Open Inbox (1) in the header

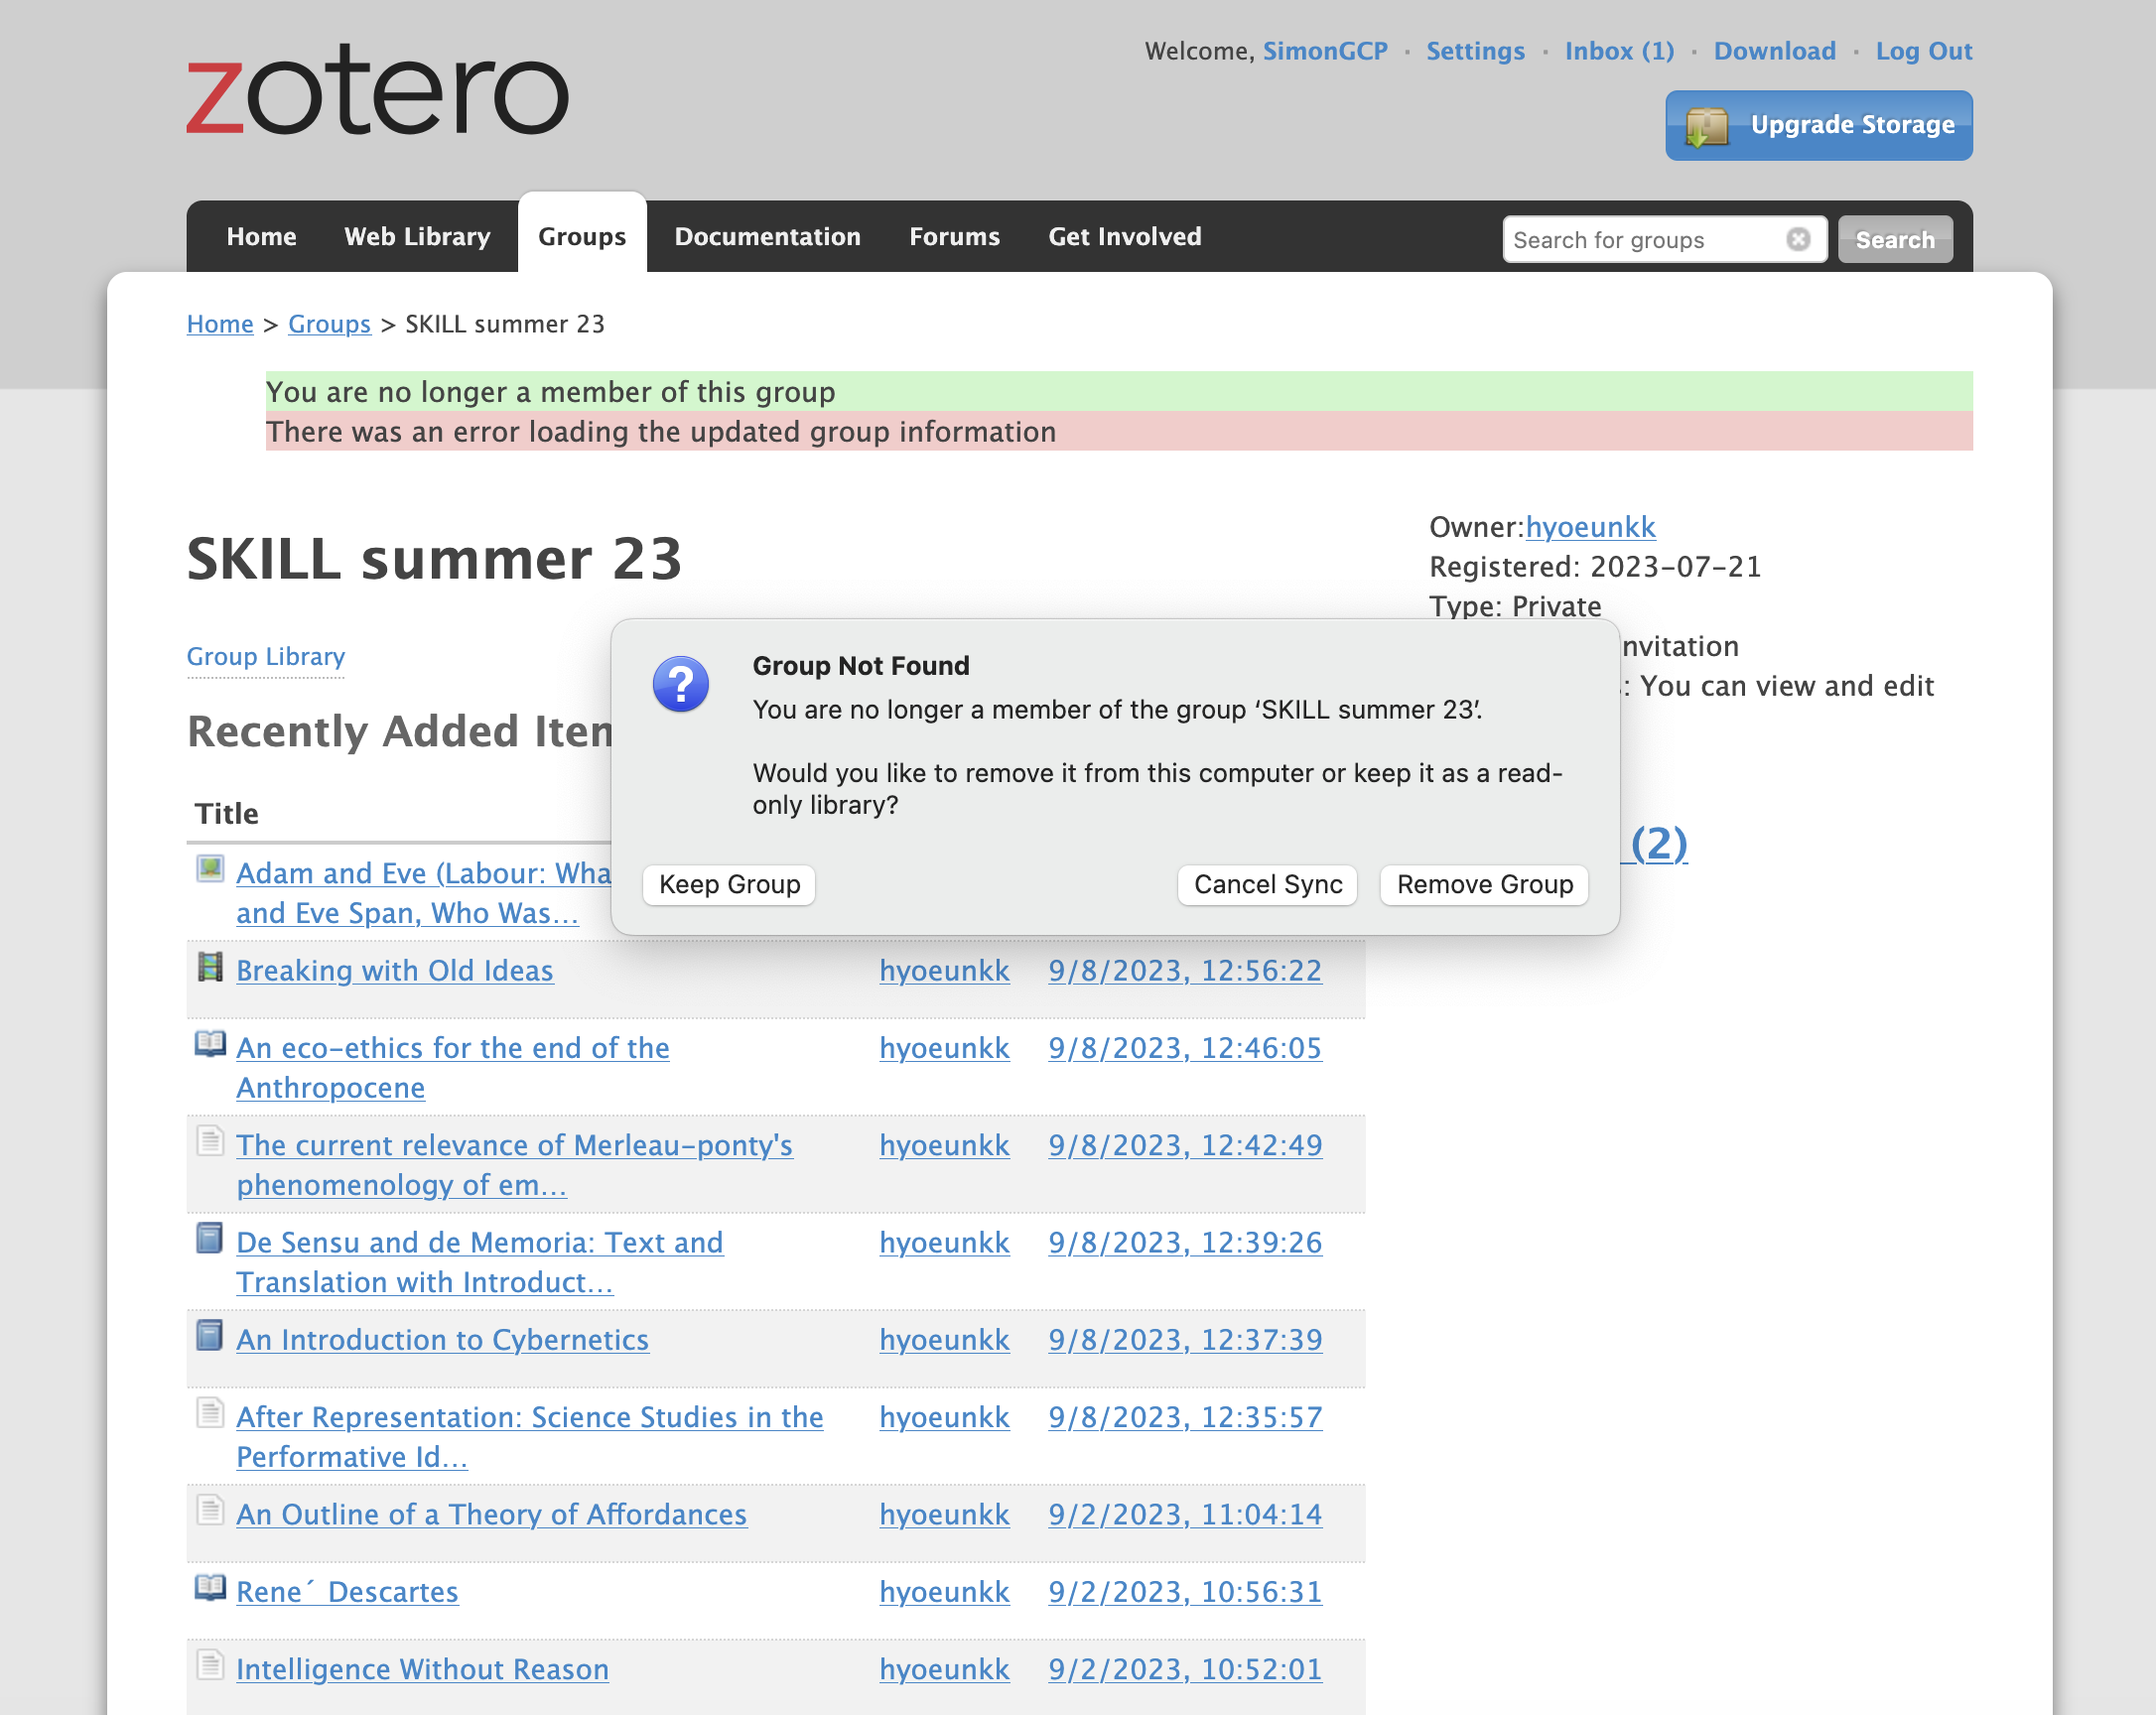coord(1618,51)
